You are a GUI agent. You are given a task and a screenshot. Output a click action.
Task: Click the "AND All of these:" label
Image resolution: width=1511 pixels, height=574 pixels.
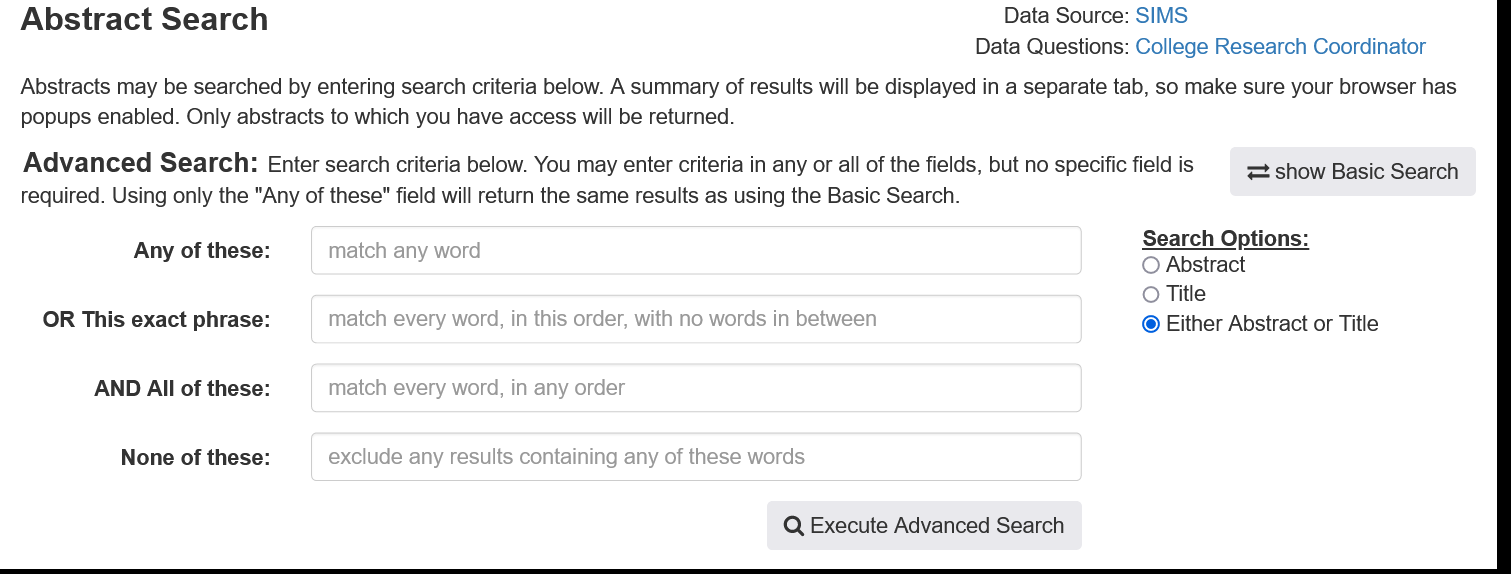182,389
